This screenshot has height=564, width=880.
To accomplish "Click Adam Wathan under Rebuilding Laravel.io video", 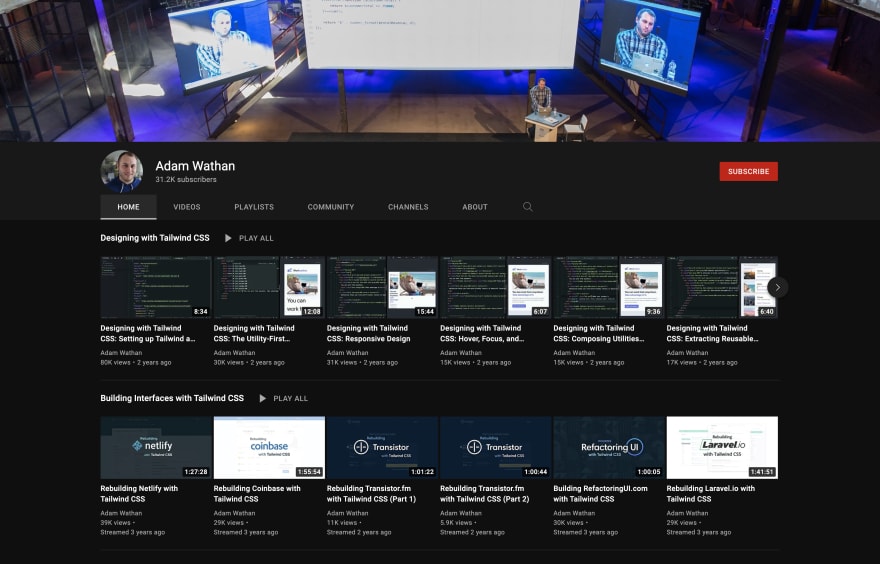I will click(688, 513).
